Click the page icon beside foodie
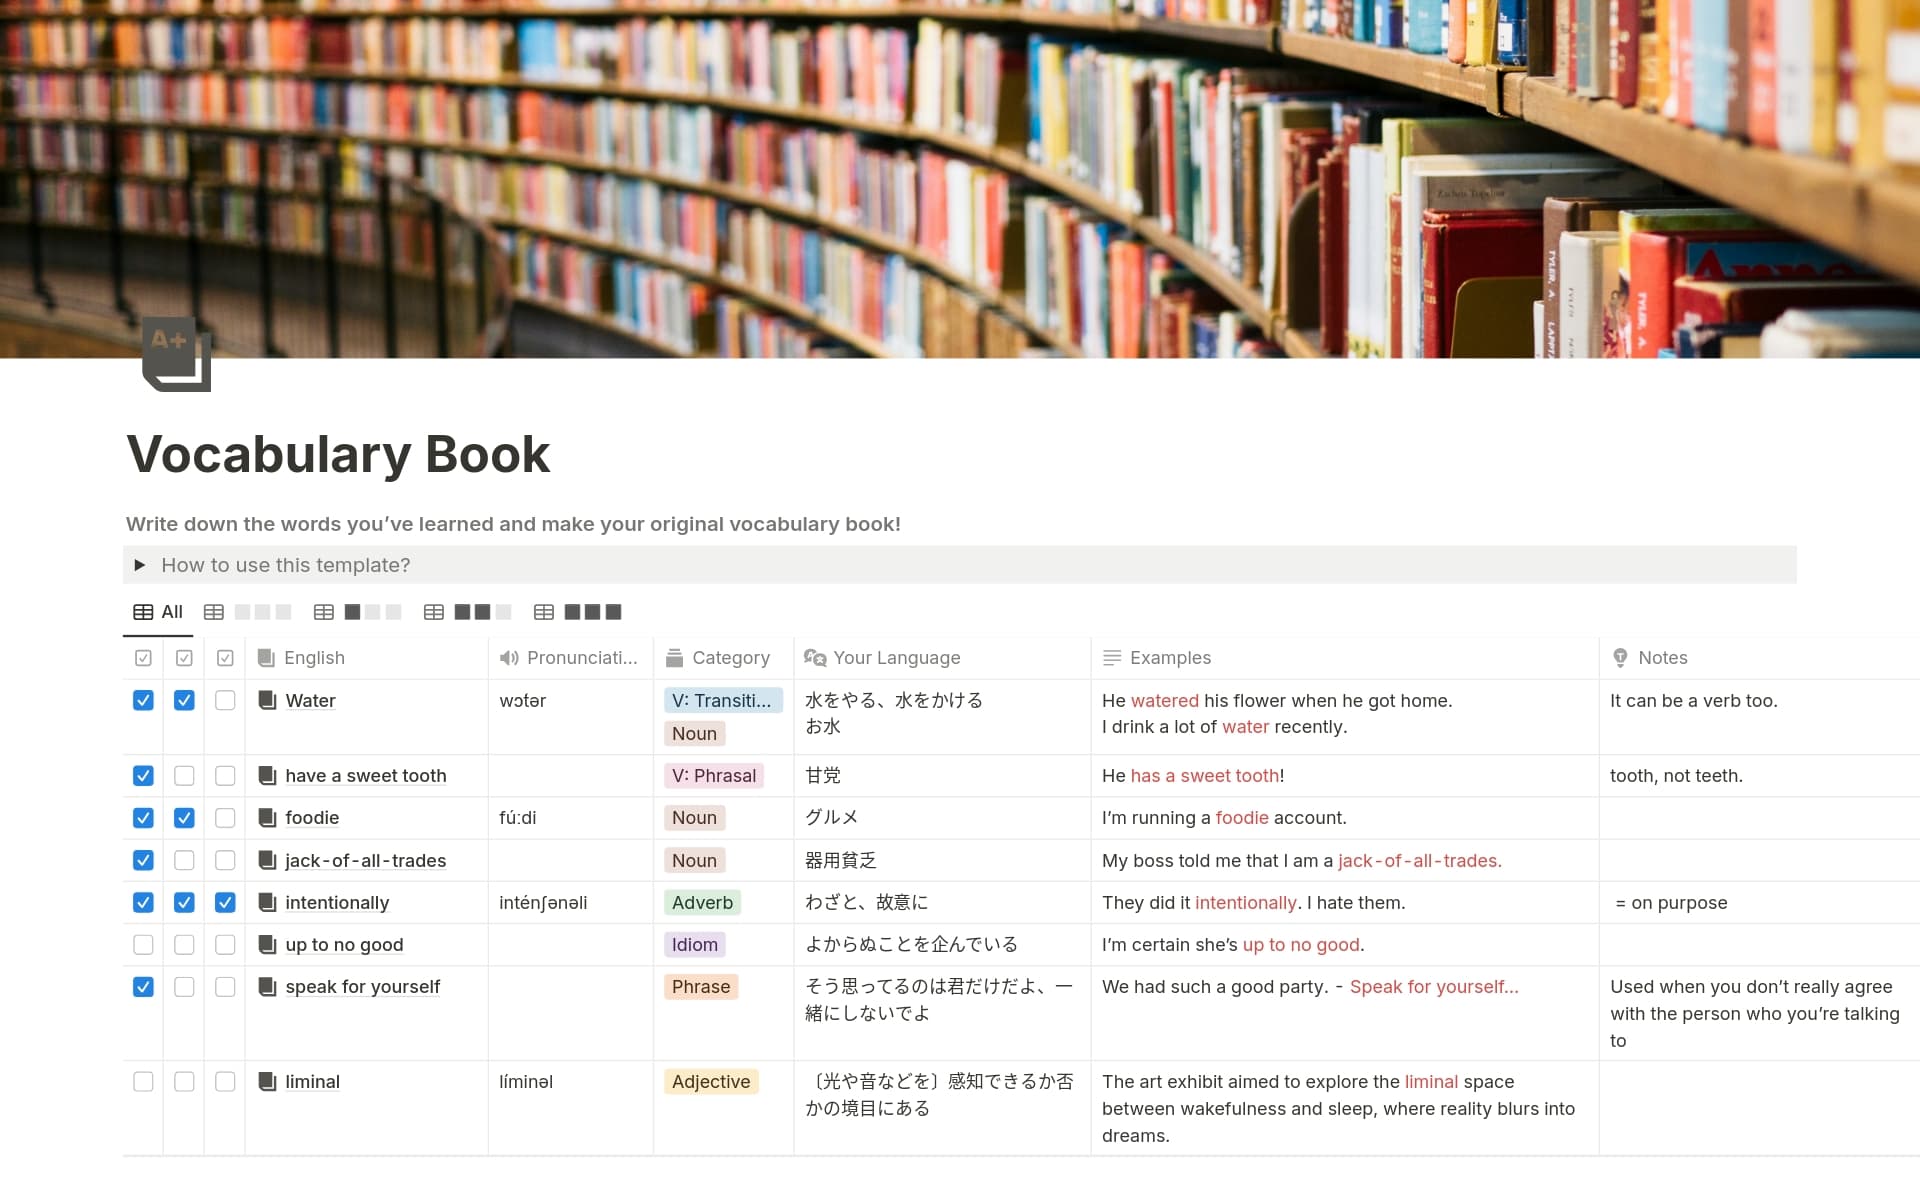Viewport: 1920px width, 1199px height. (x=267, y=818)
